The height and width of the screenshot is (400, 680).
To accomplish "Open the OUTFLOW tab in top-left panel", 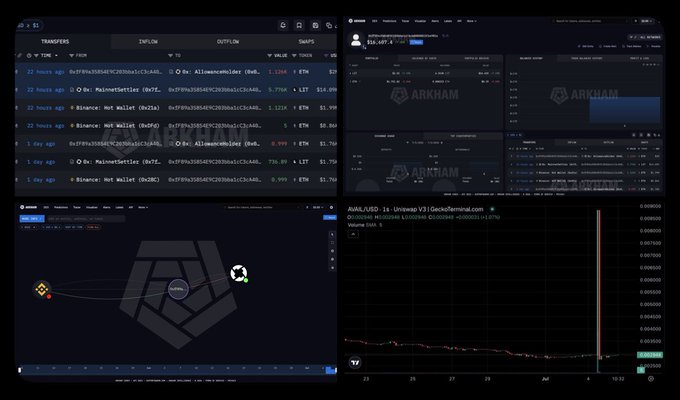I will 228,42.
